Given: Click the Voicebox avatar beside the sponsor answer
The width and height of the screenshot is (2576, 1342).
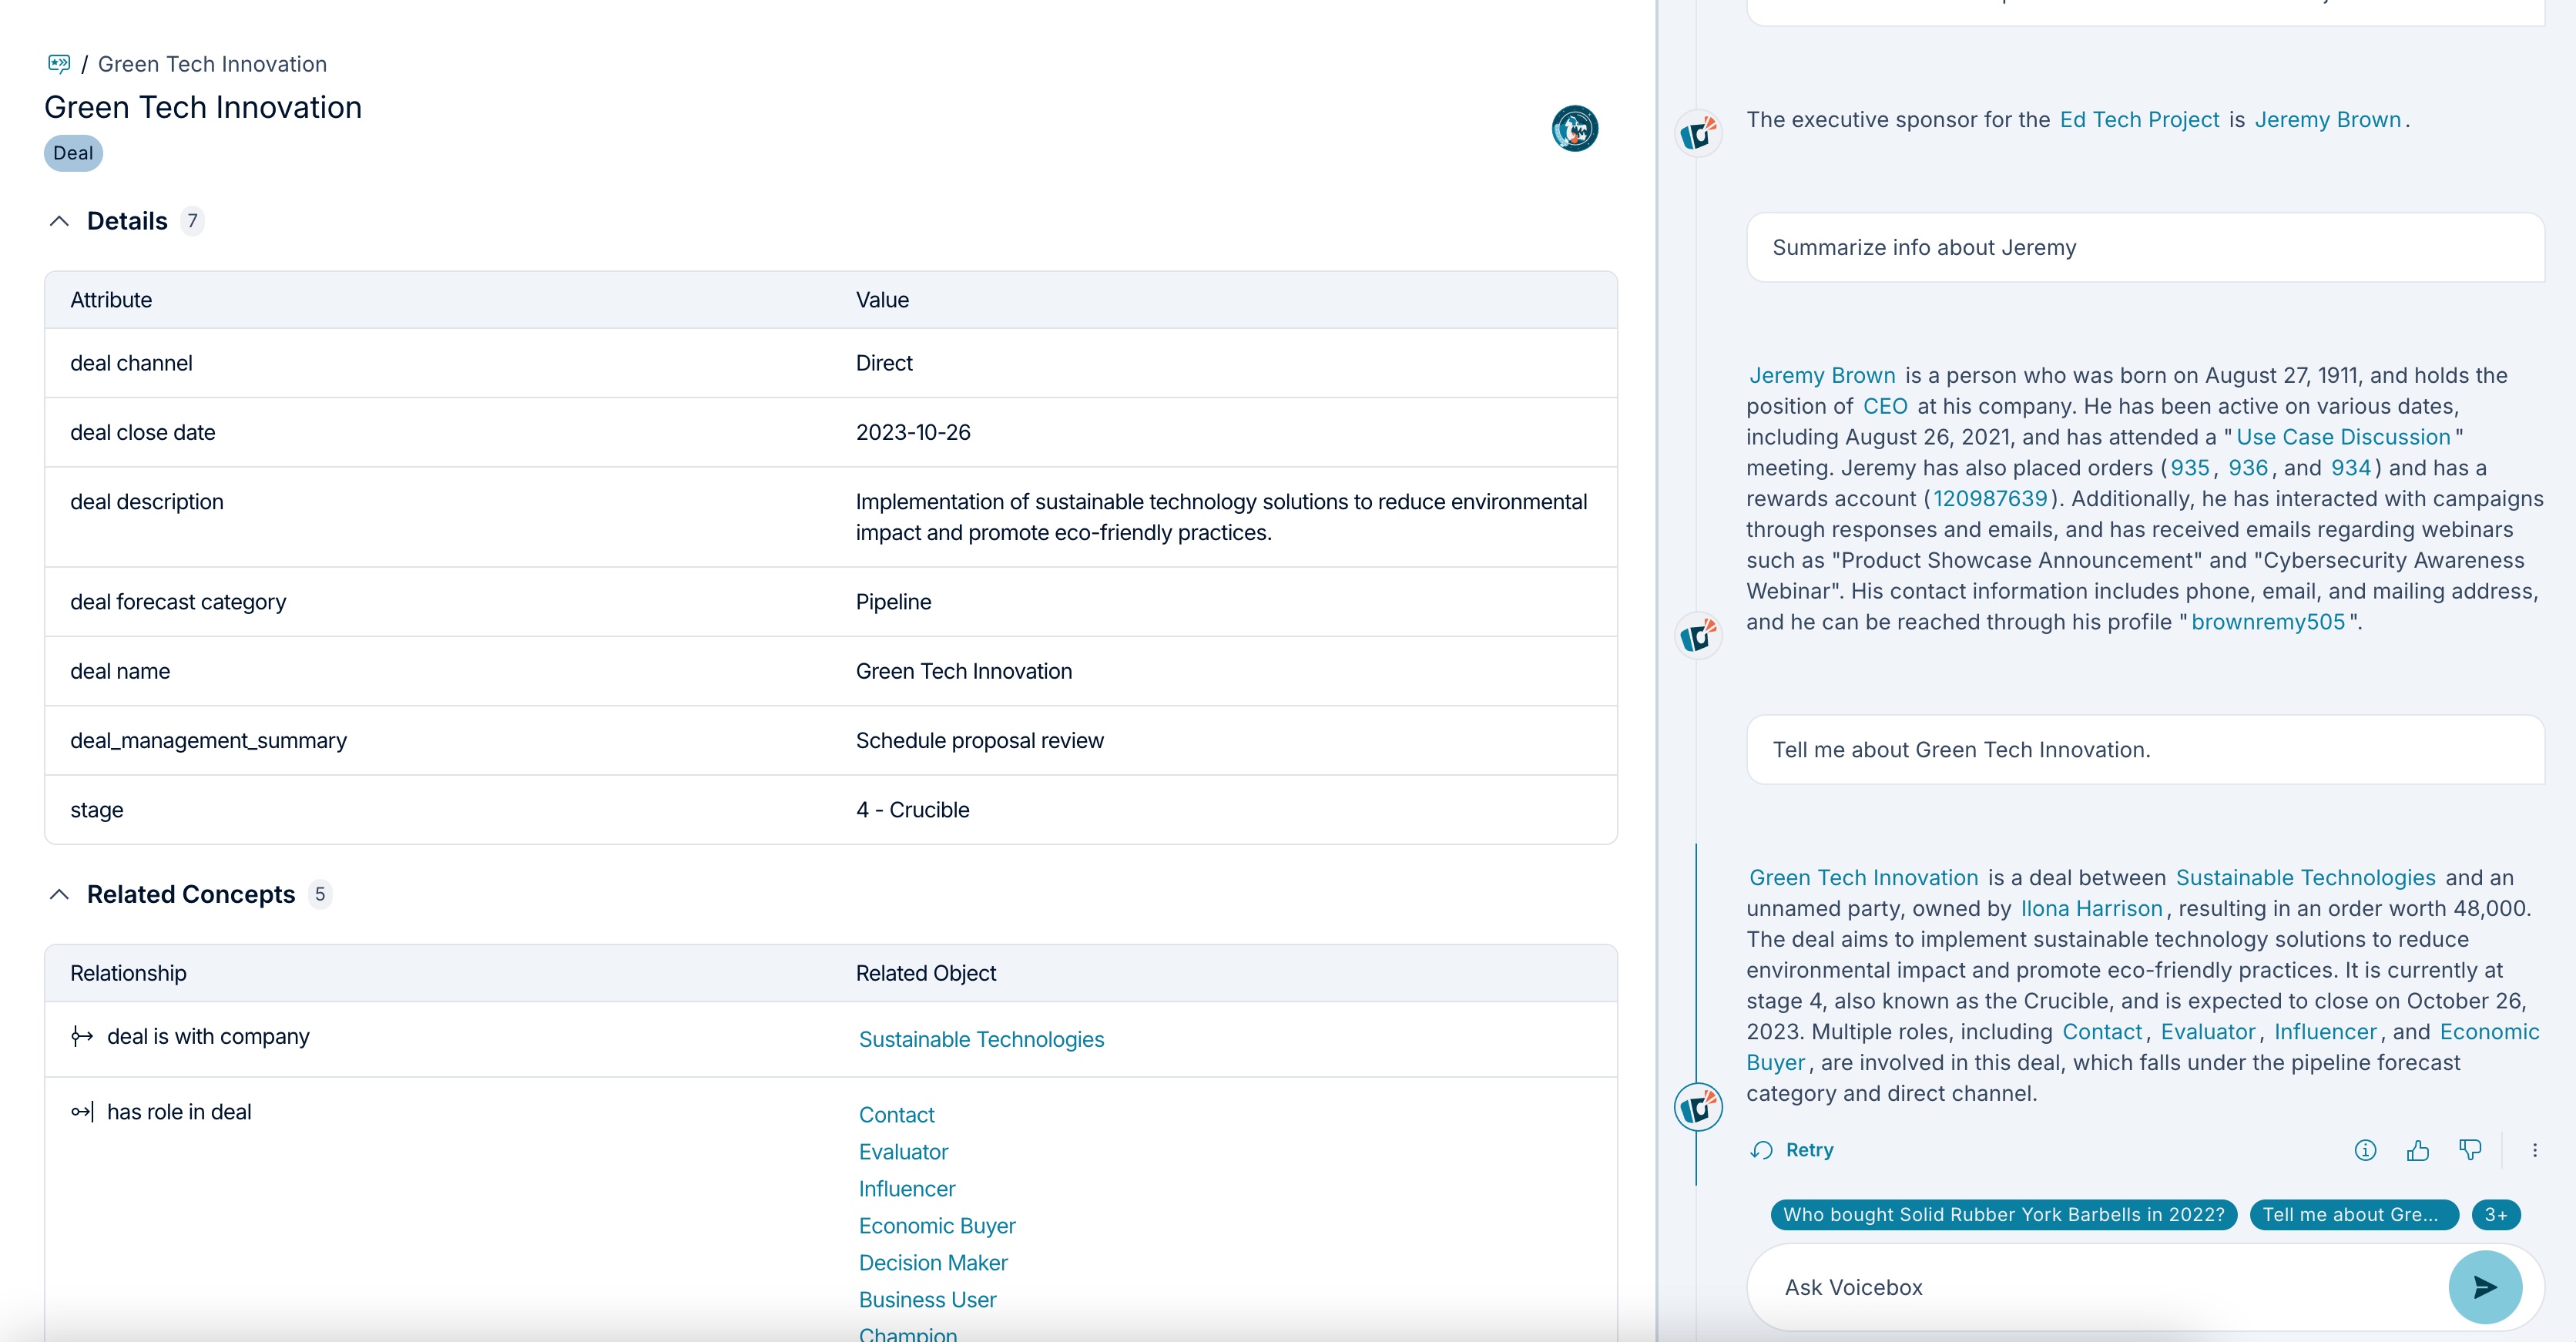Looking at the screenshot, I should pyautogui.click(x=1698, y=133).
